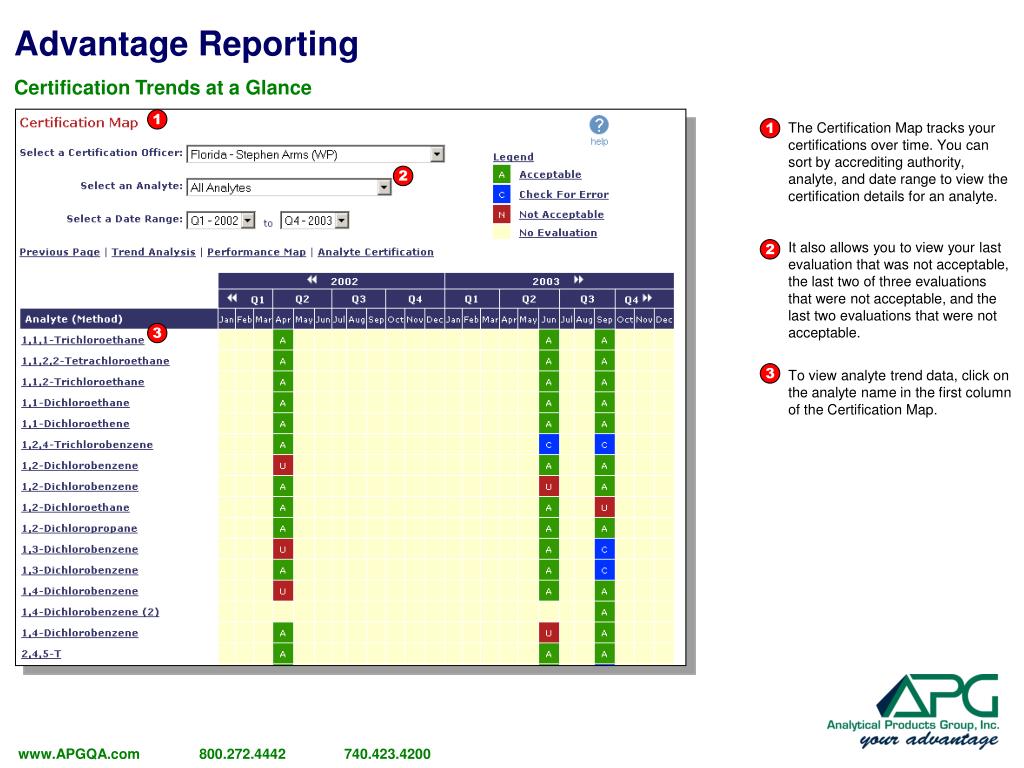Click the forward arrows beside 2003
The image size is (1024, 768).
[x=578, y=280]
